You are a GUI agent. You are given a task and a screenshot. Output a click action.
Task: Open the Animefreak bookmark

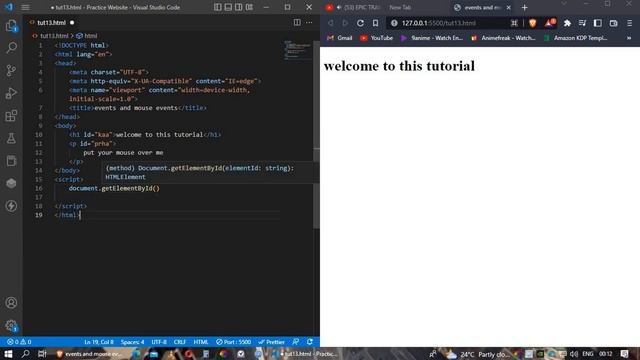point(503,38)
